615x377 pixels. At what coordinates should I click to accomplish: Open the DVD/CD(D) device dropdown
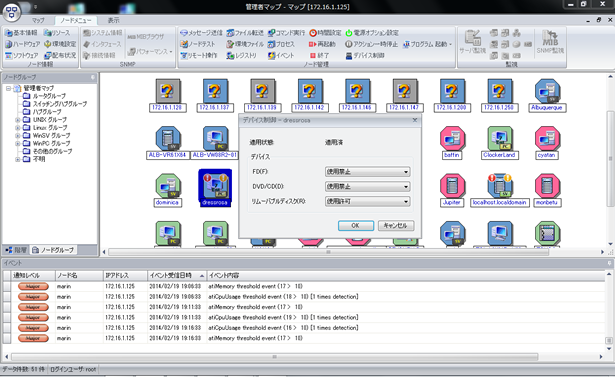368,187
